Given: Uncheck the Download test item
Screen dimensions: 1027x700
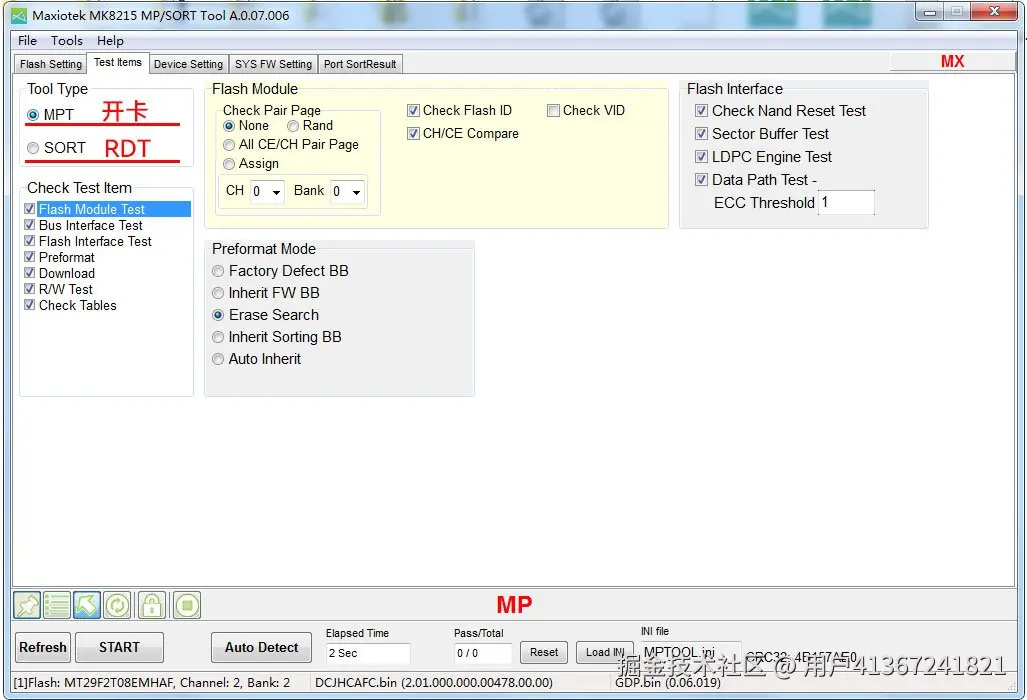Looking at the screenshot, I should 29,273.
